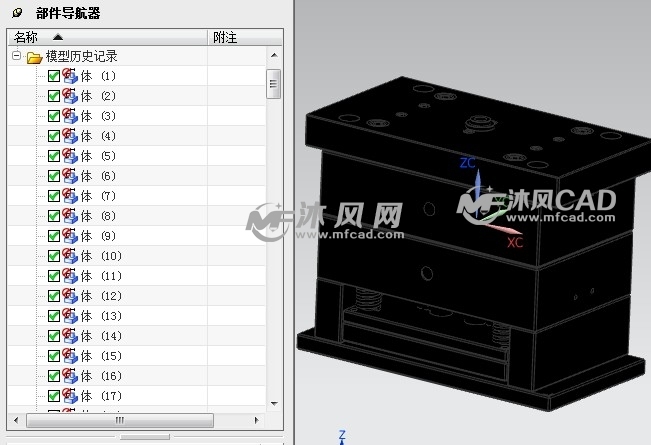Click the 附注 column header
651x445 pixels.
245,37
